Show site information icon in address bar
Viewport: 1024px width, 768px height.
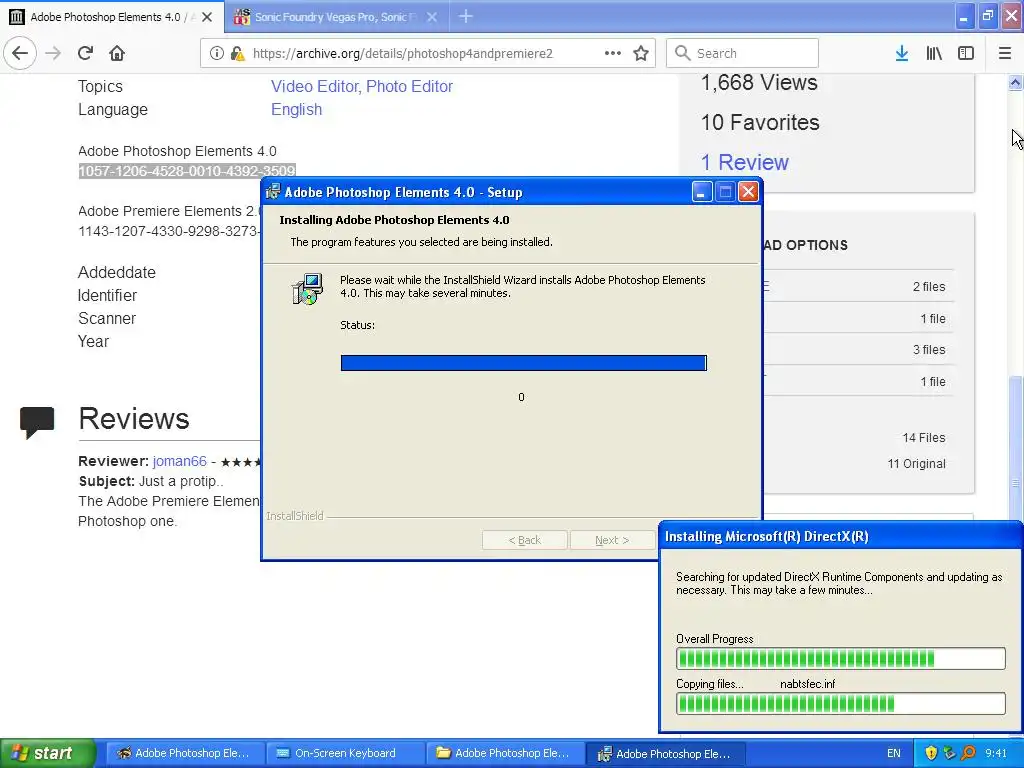click(x=216, y=54)
